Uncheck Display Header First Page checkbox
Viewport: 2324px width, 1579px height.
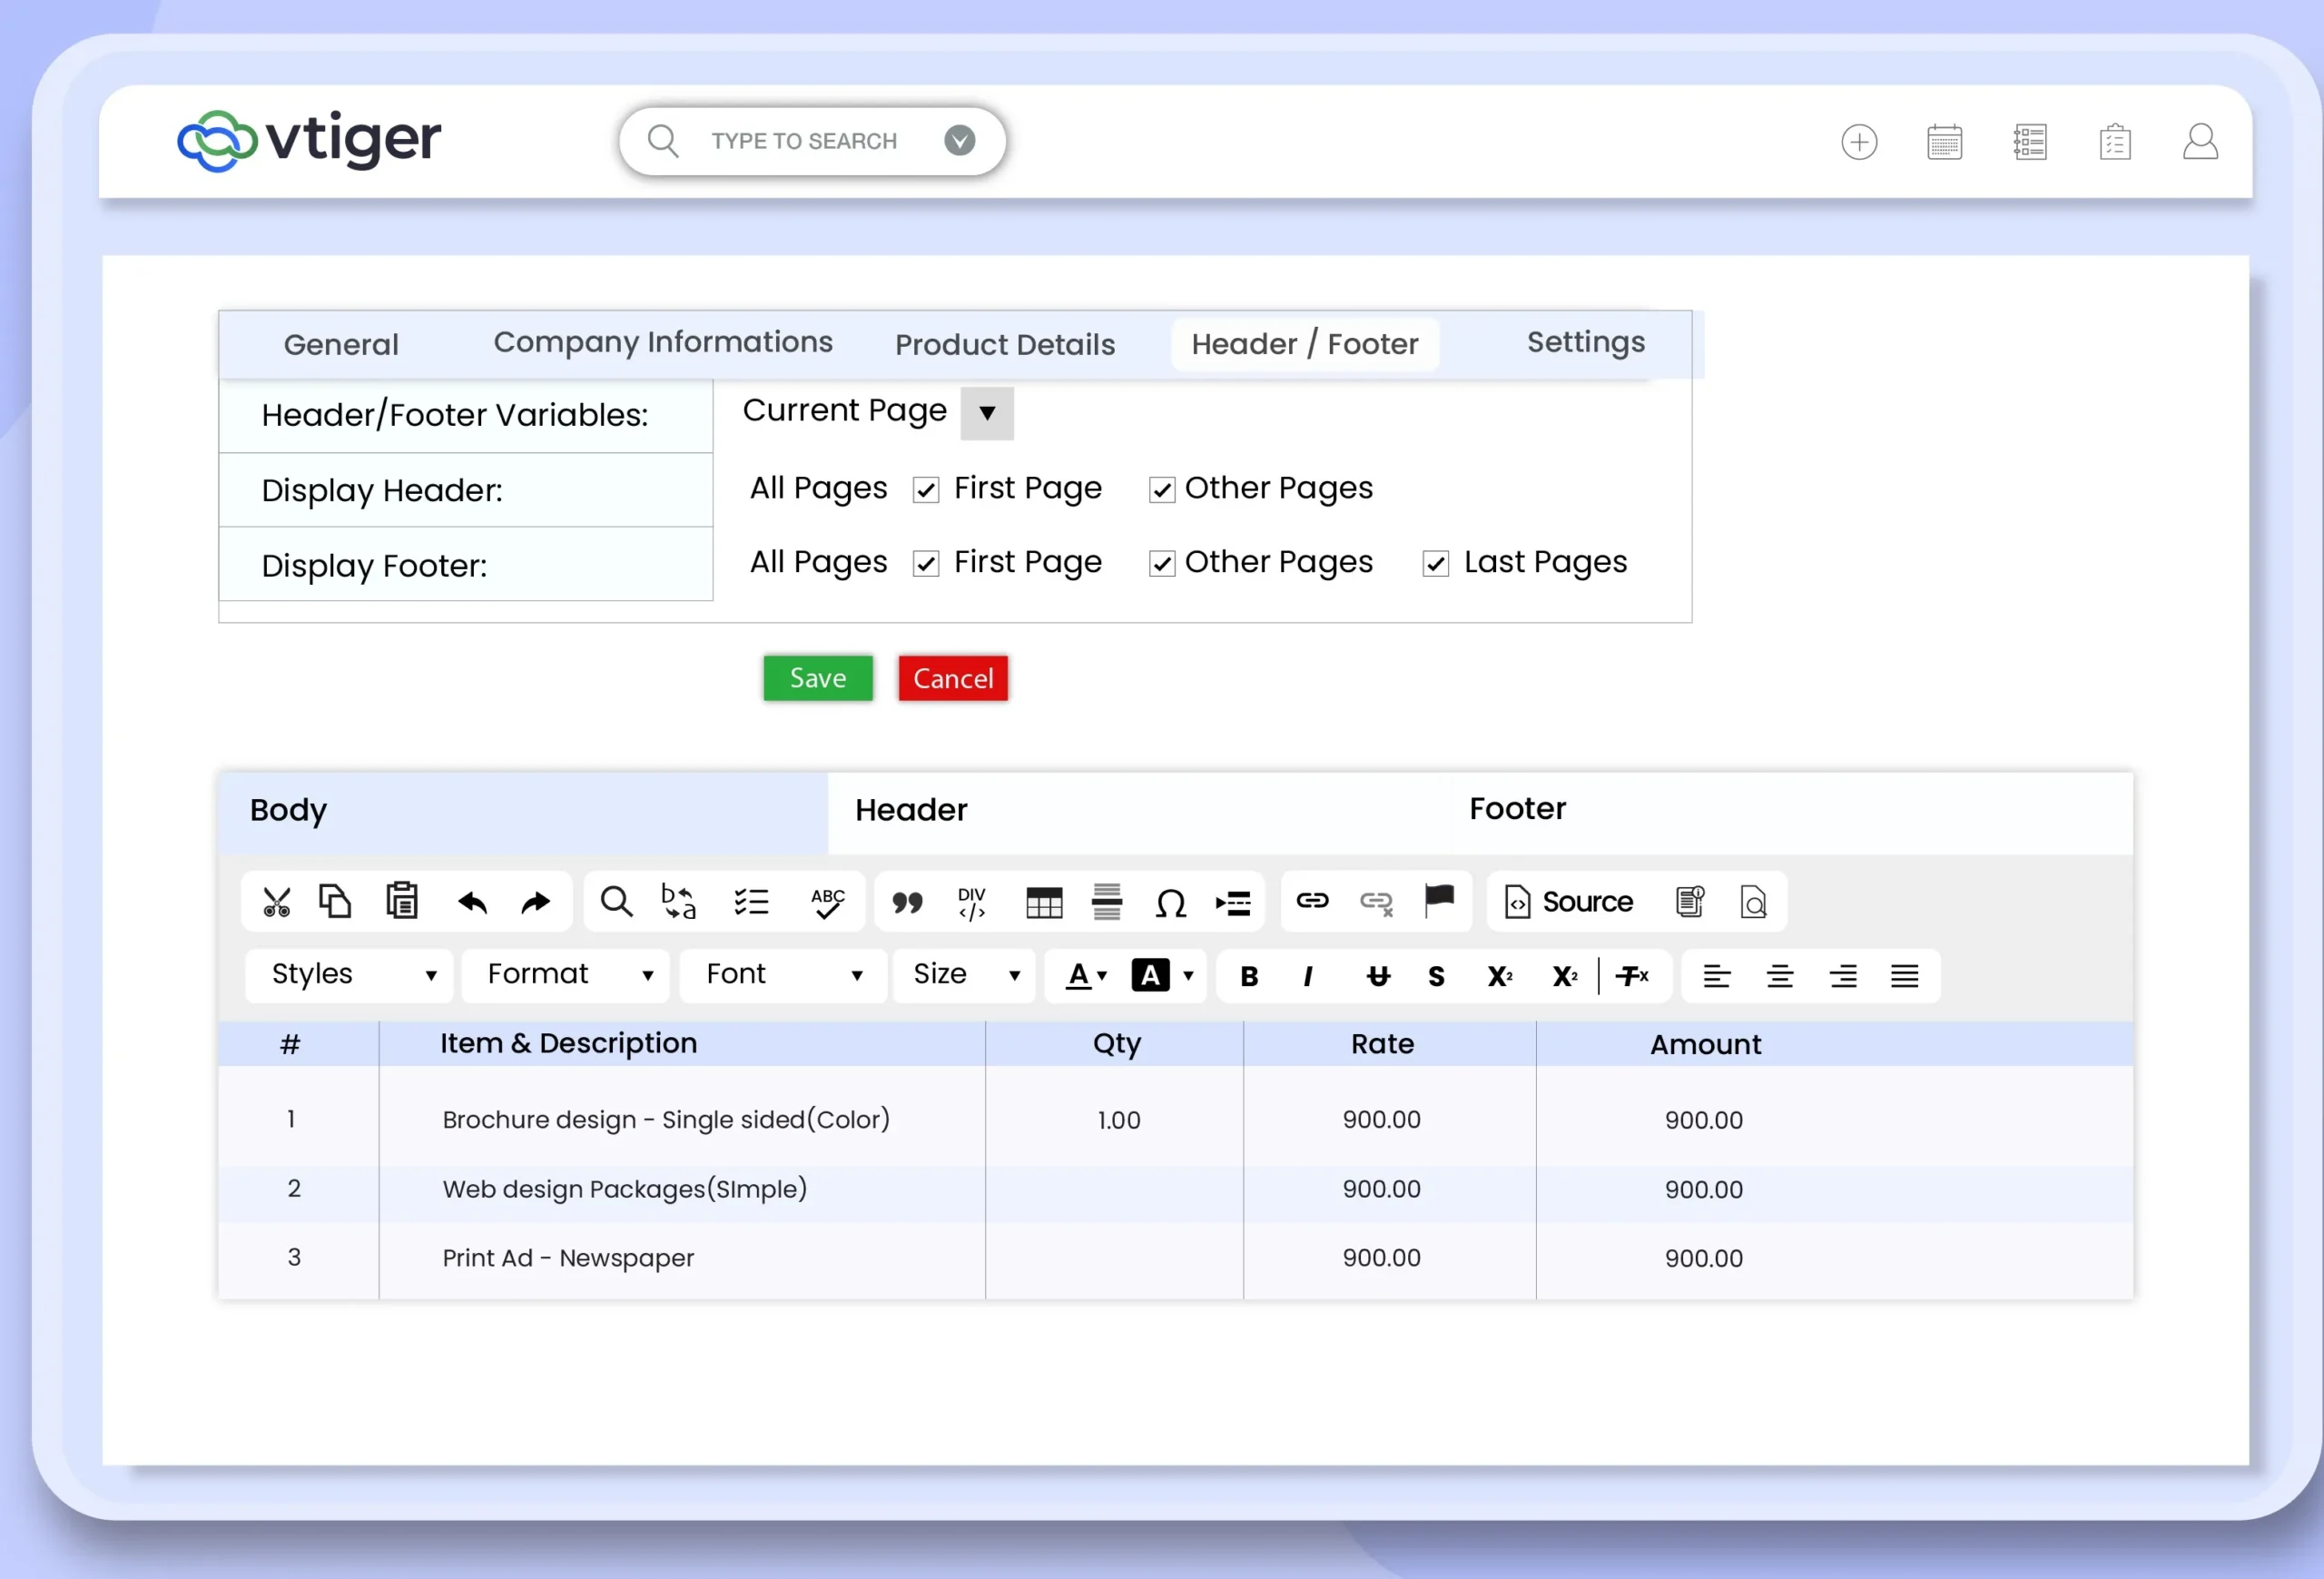coord(926,490)
